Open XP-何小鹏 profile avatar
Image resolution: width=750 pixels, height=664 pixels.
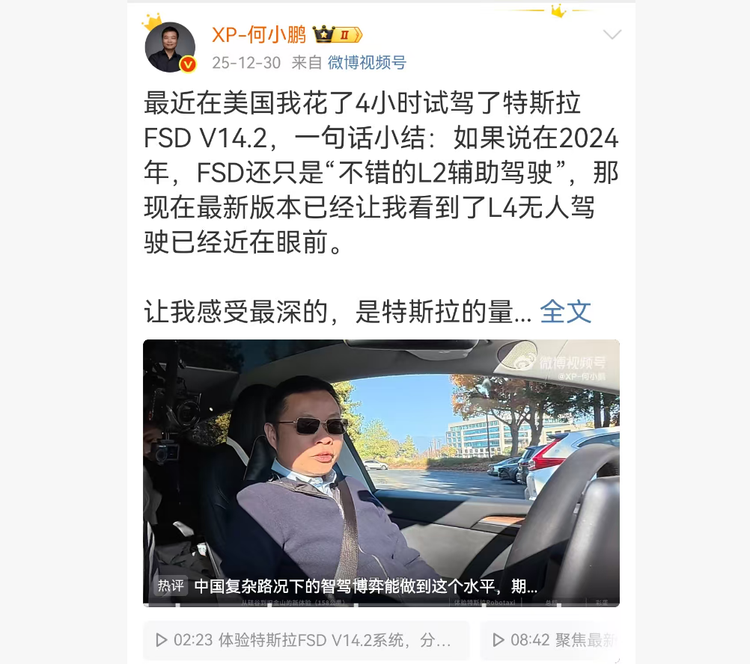[x=170, y=47]
